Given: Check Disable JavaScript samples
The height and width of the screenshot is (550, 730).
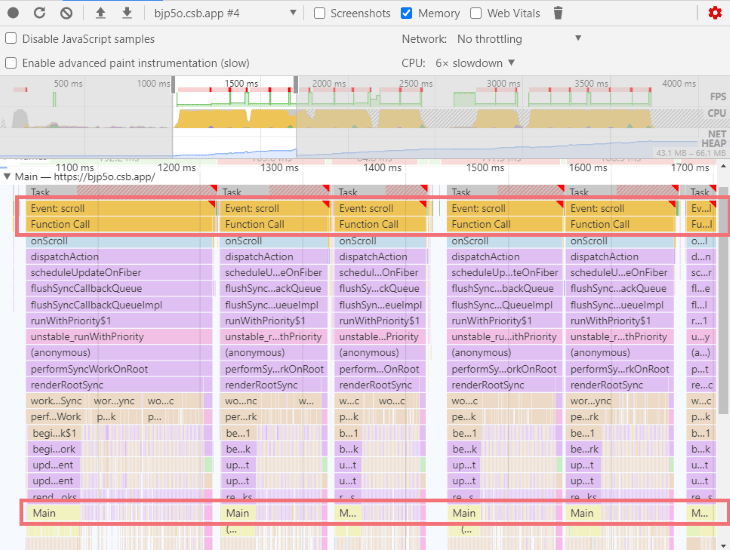Looking at the screenshot, I should 11,39.
